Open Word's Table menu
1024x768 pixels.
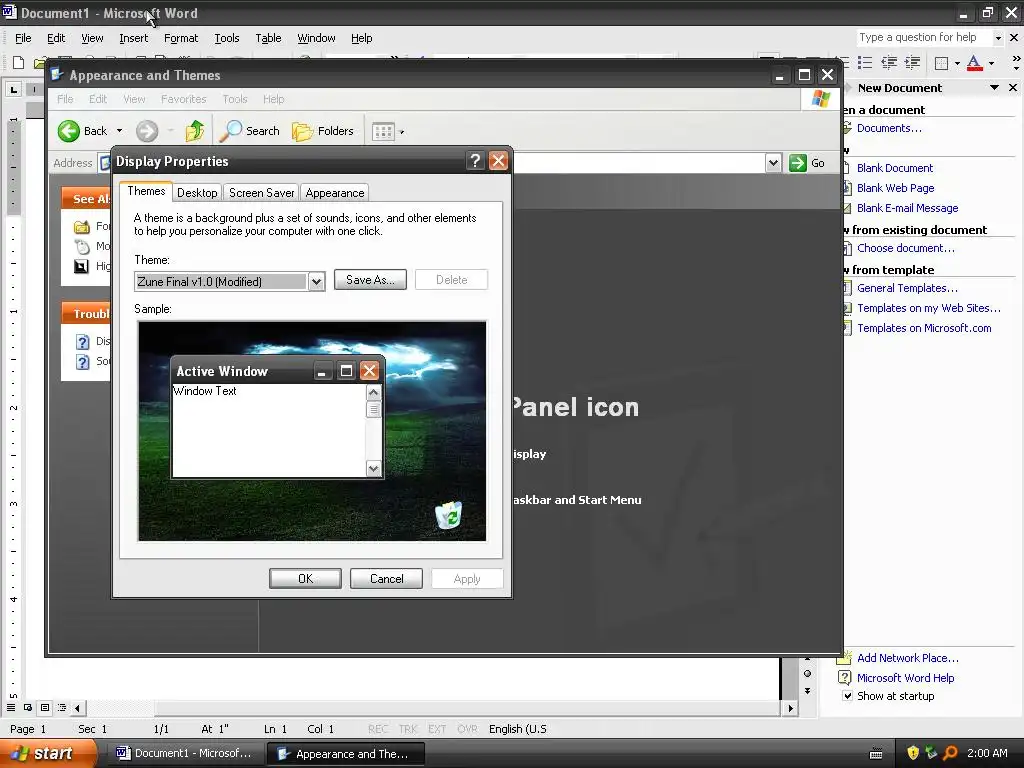(268, 38)
